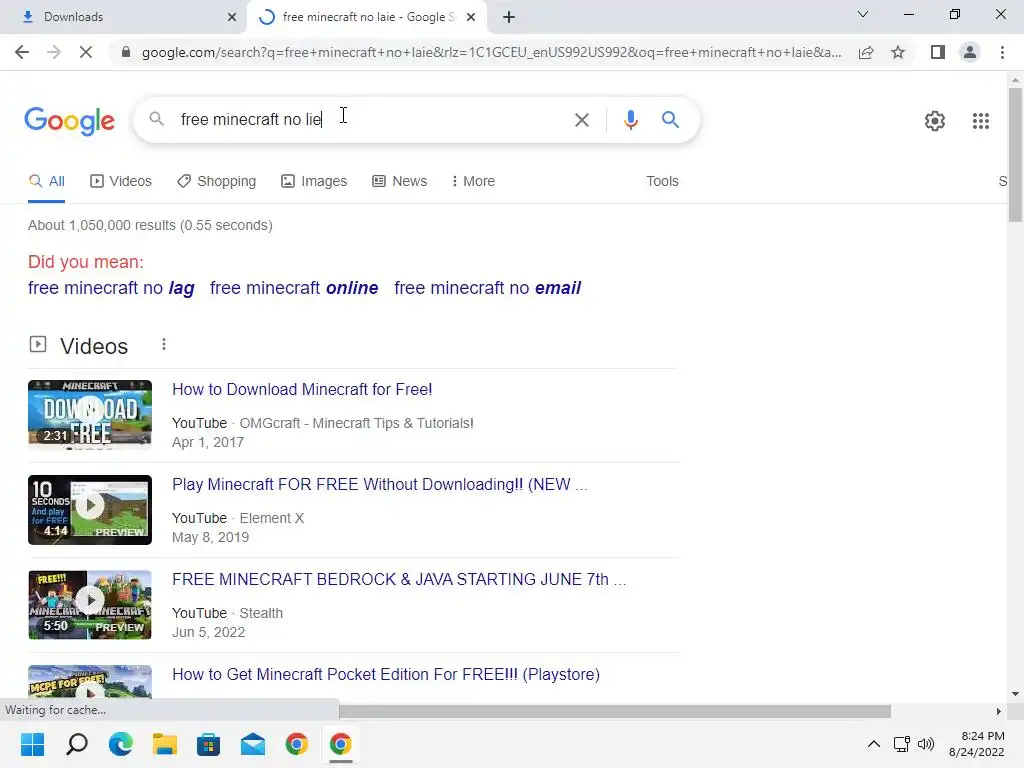Stop loading the page
The width and height of the screenshot is (1024, 768).
(x=86, y=52)
